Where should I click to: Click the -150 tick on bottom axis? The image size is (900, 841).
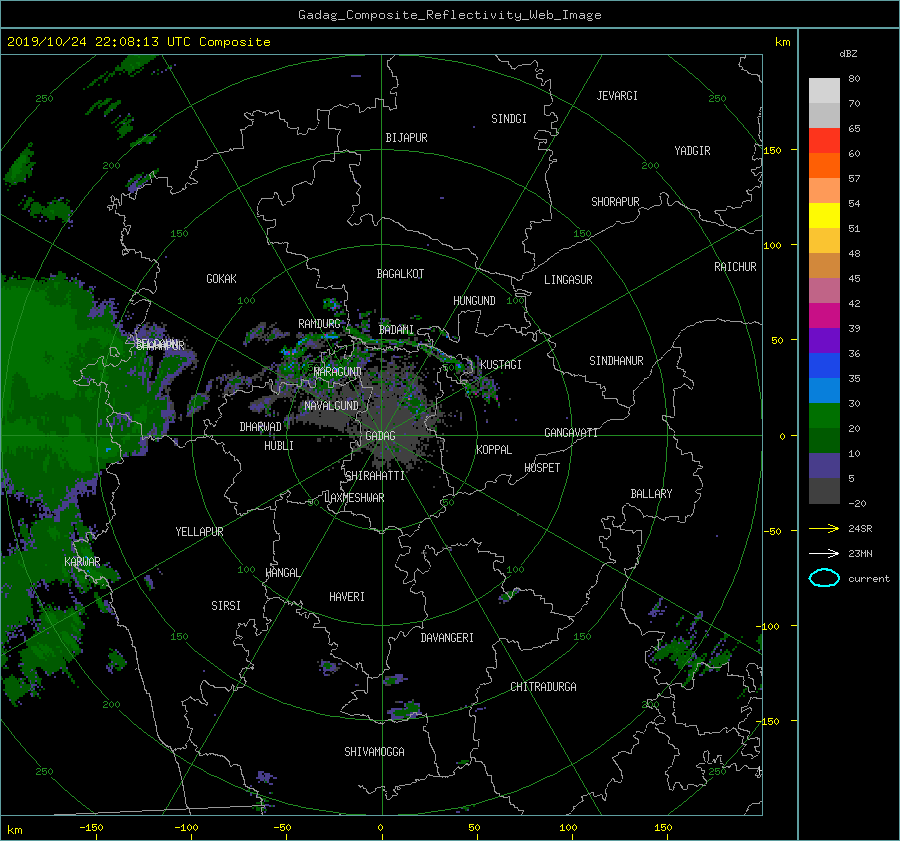91,828
